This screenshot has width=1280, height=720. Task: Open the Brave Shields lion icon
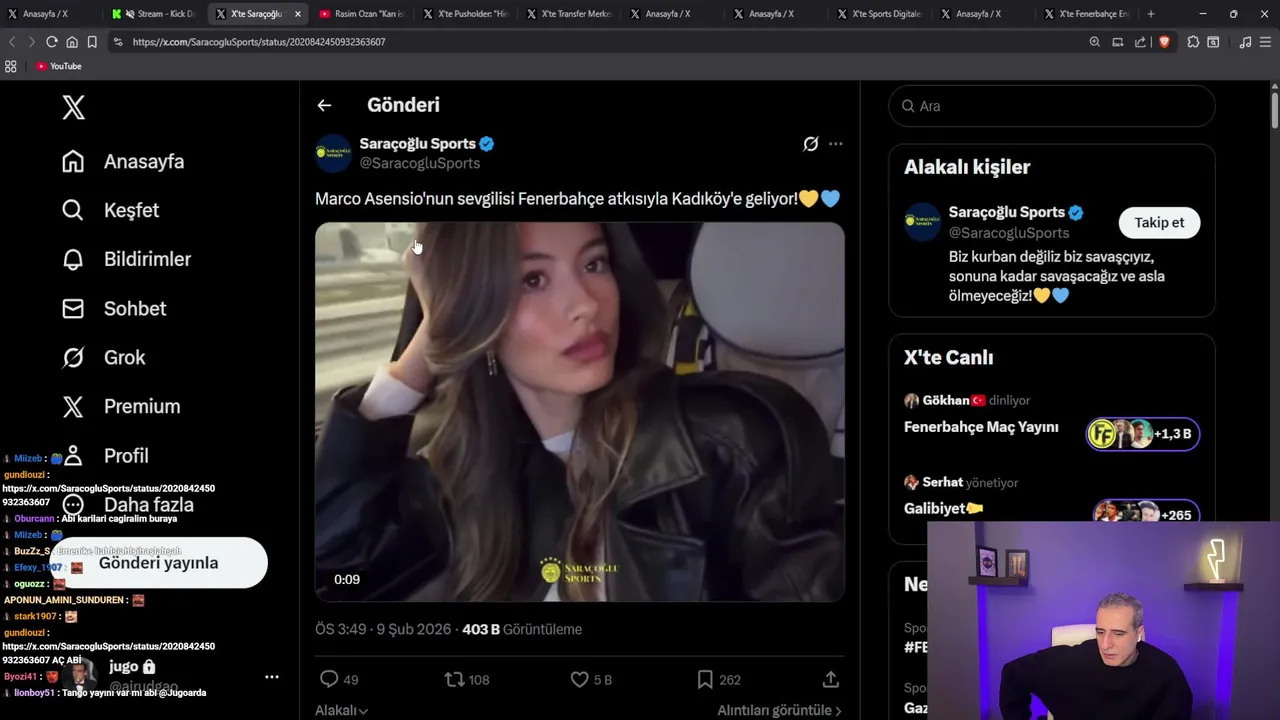[1164, 42]
